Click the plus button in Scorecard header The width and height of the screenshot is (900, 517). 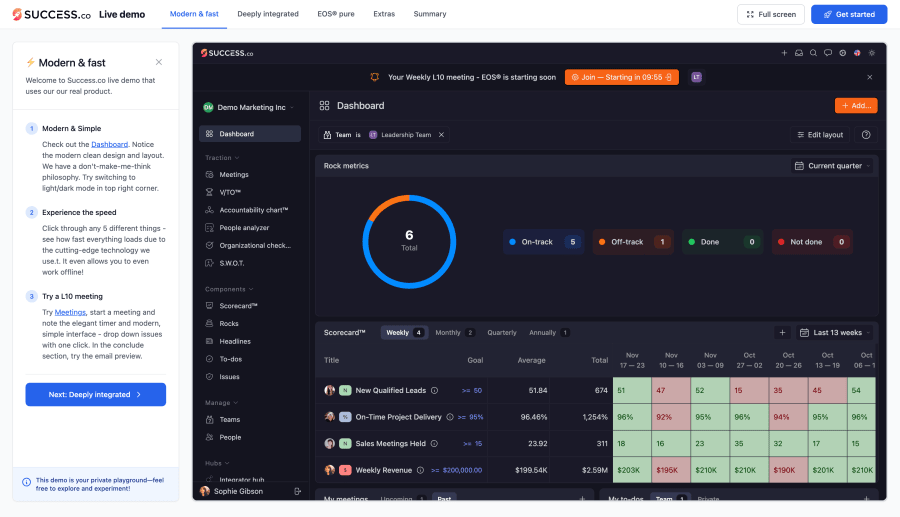pyautogui.click(x=782, y=333)
